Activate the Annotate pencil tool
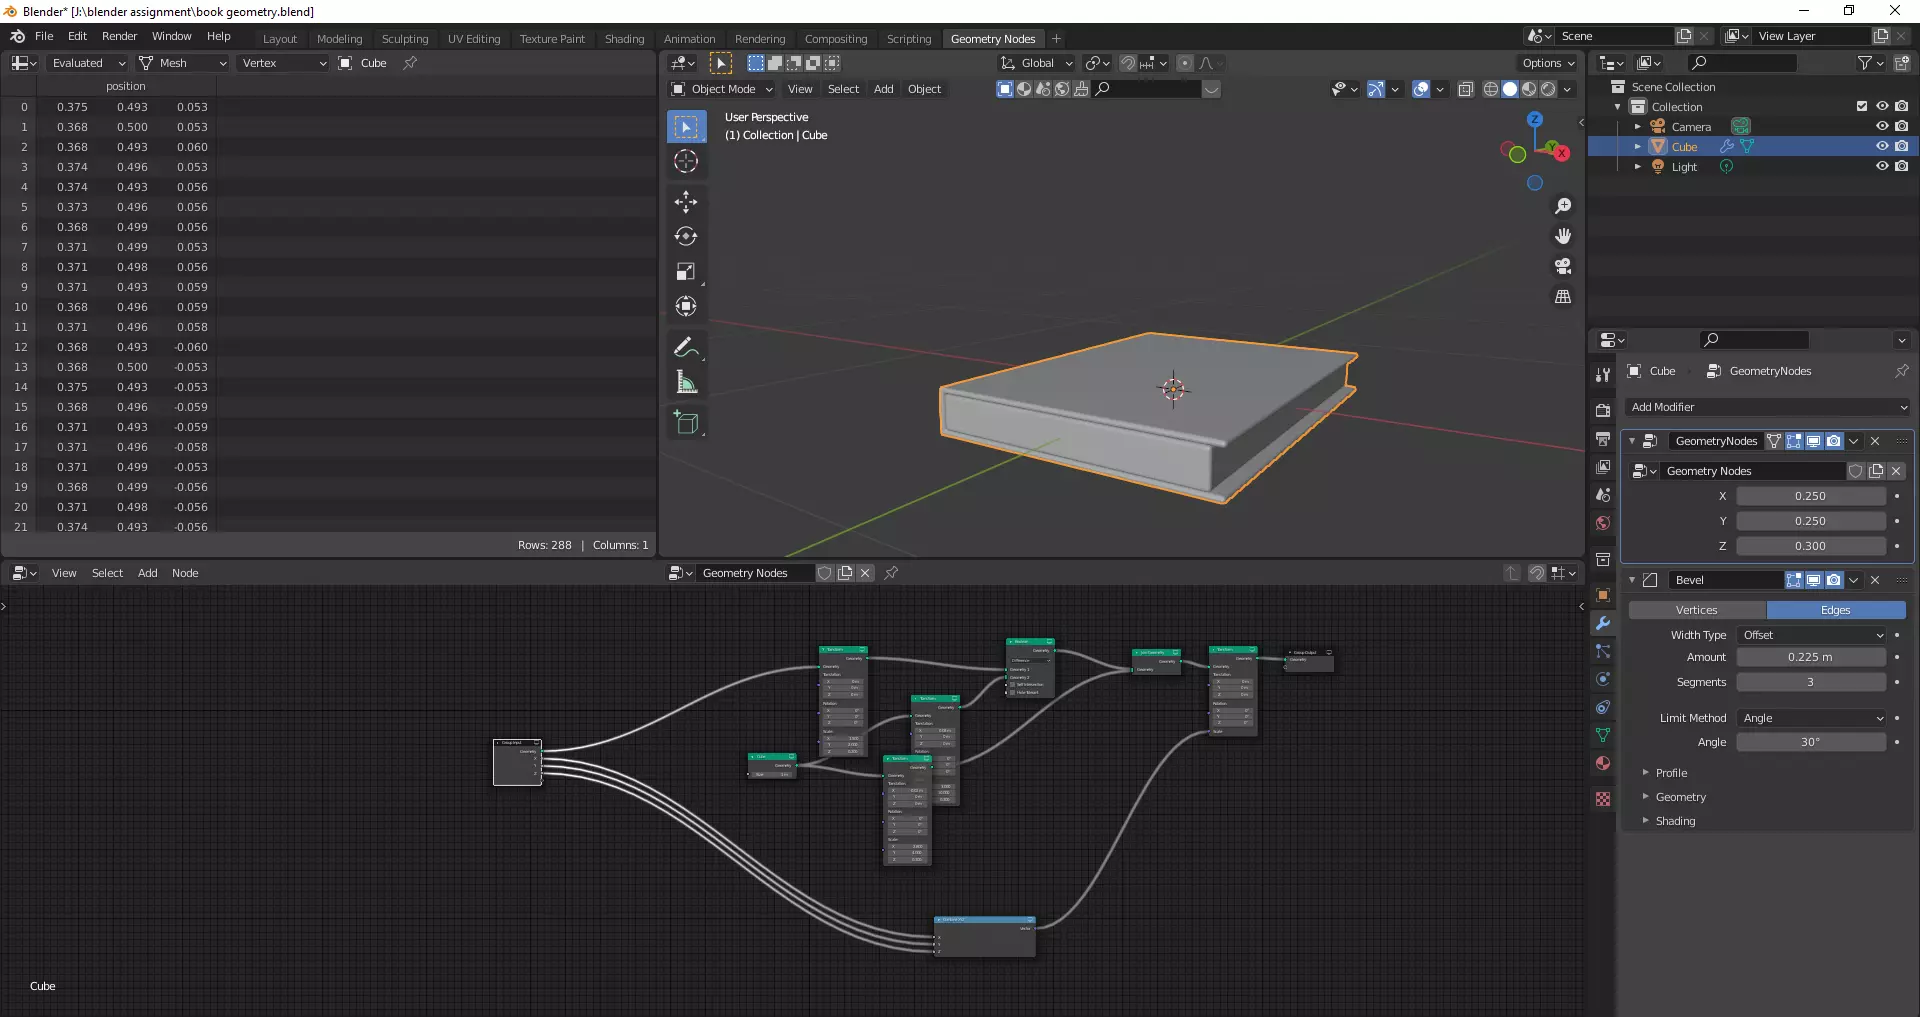The height and width of the screenshot is (1017, 1920). pos(686,347)
